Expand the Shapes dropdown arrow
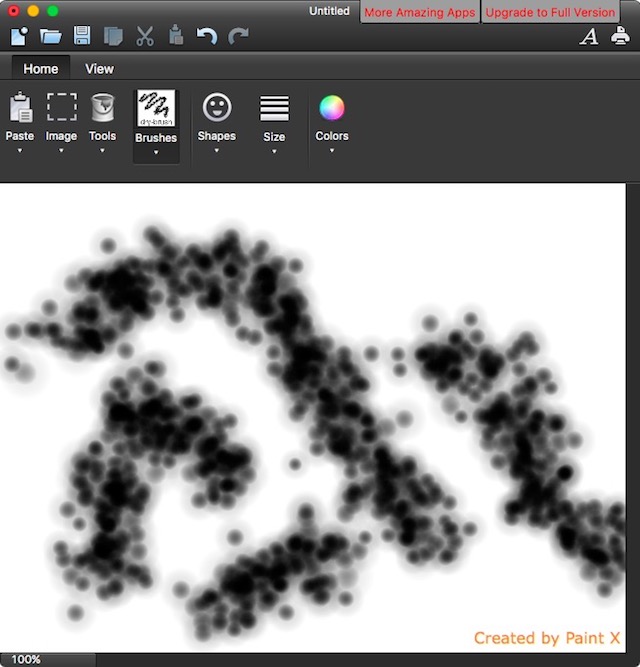Screen dimensions: 640x667 216,151
